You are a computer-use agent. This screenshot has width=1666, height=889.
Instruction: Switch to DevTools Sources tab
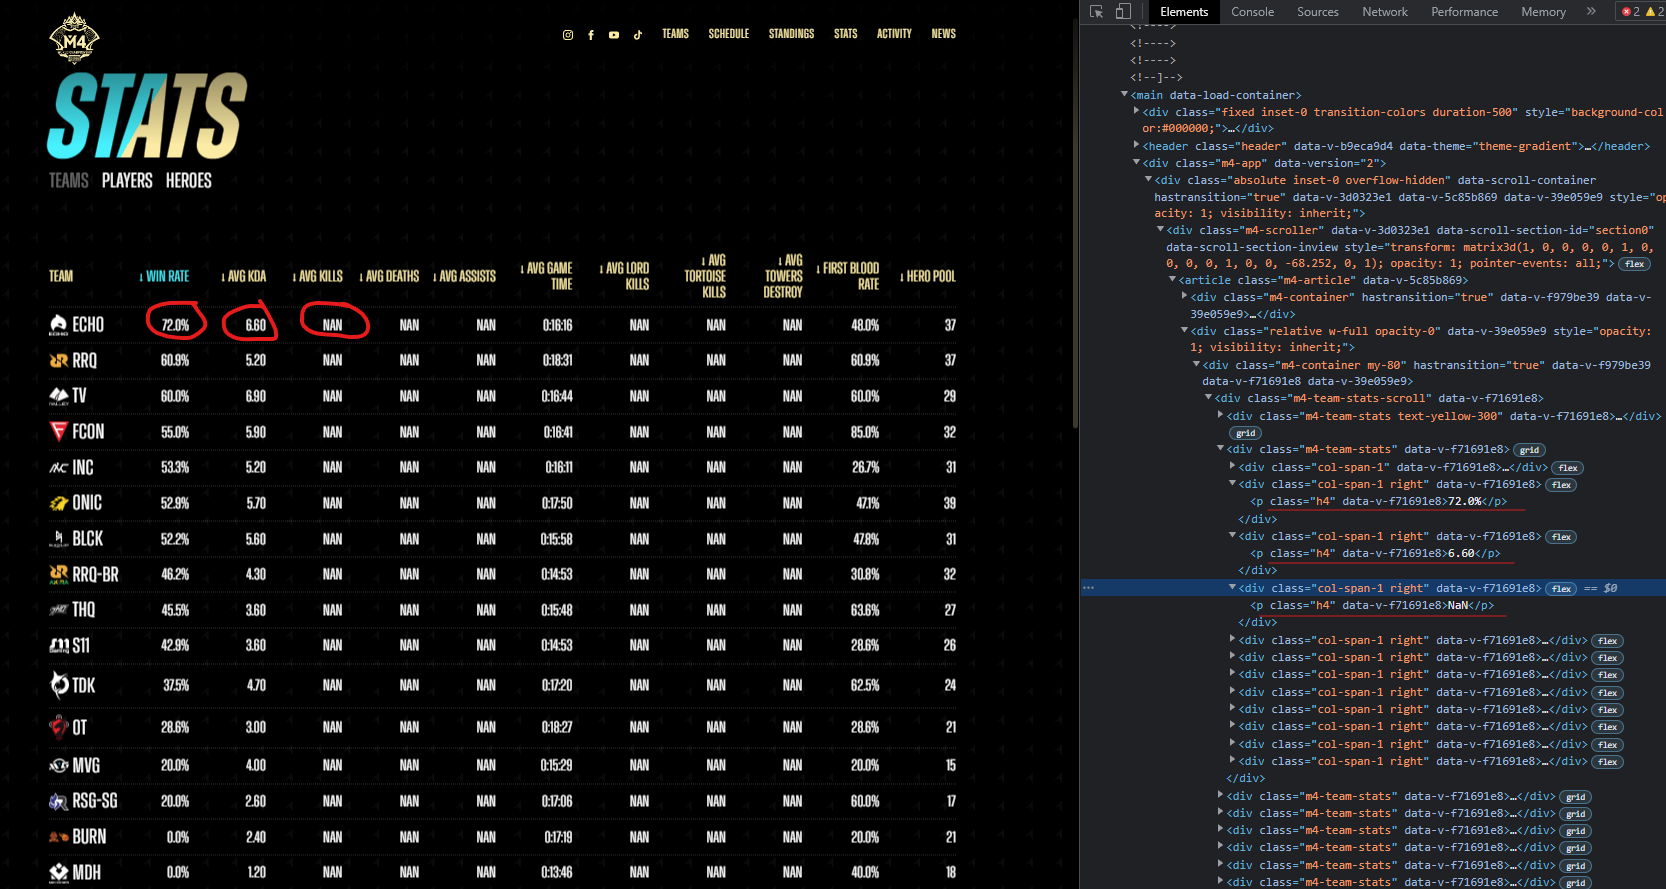[x=1317, y=12]
